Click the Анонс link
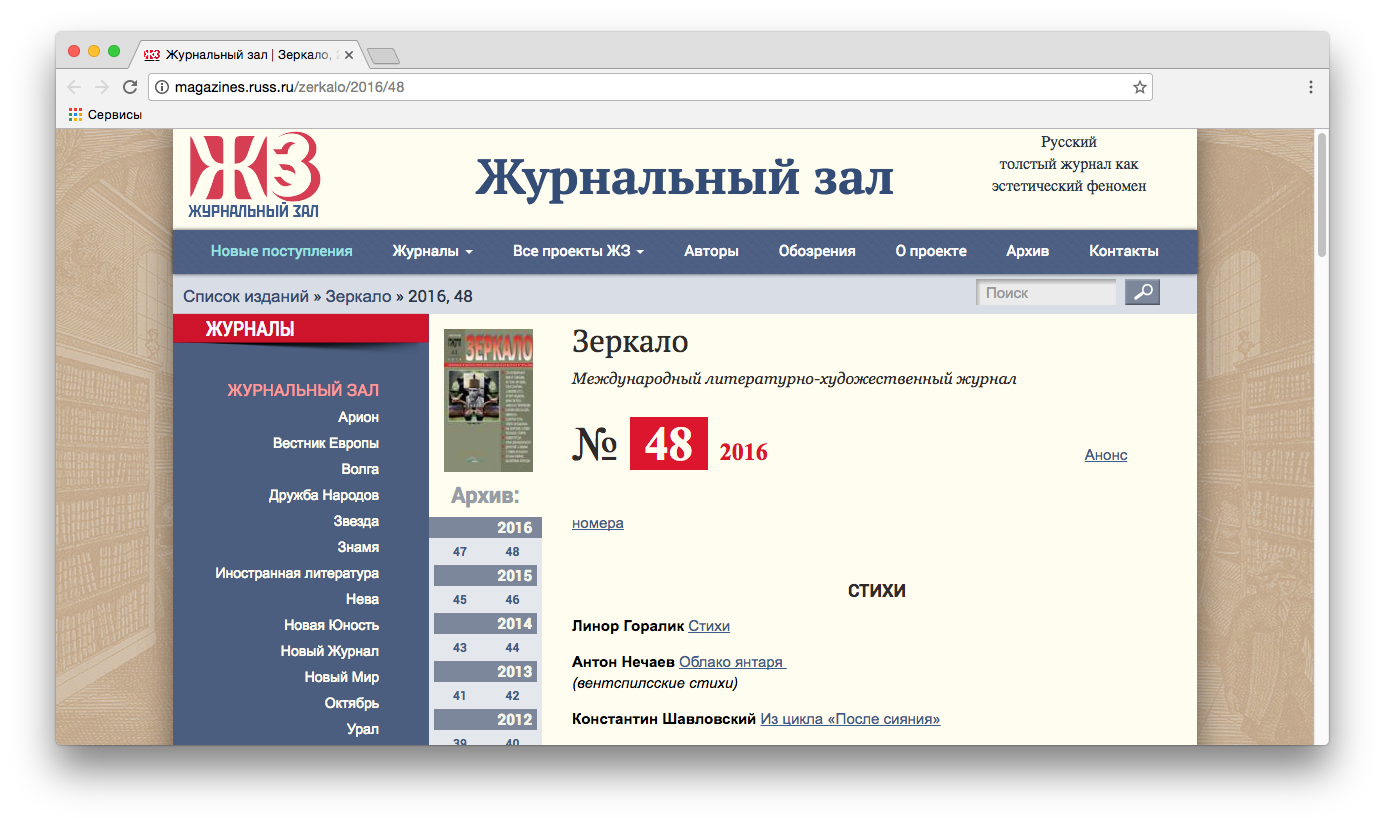Screen dimensions: 1385x825 1105,455
